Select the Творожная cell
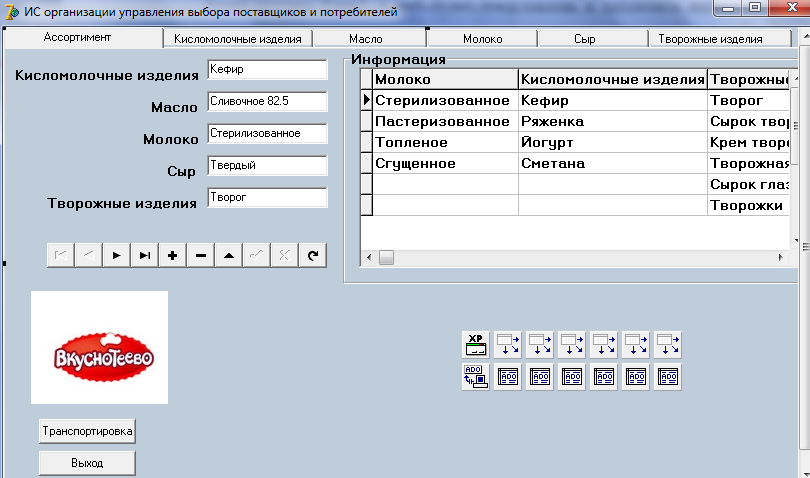The image size is (810, 478). click(x=749, y=163)
